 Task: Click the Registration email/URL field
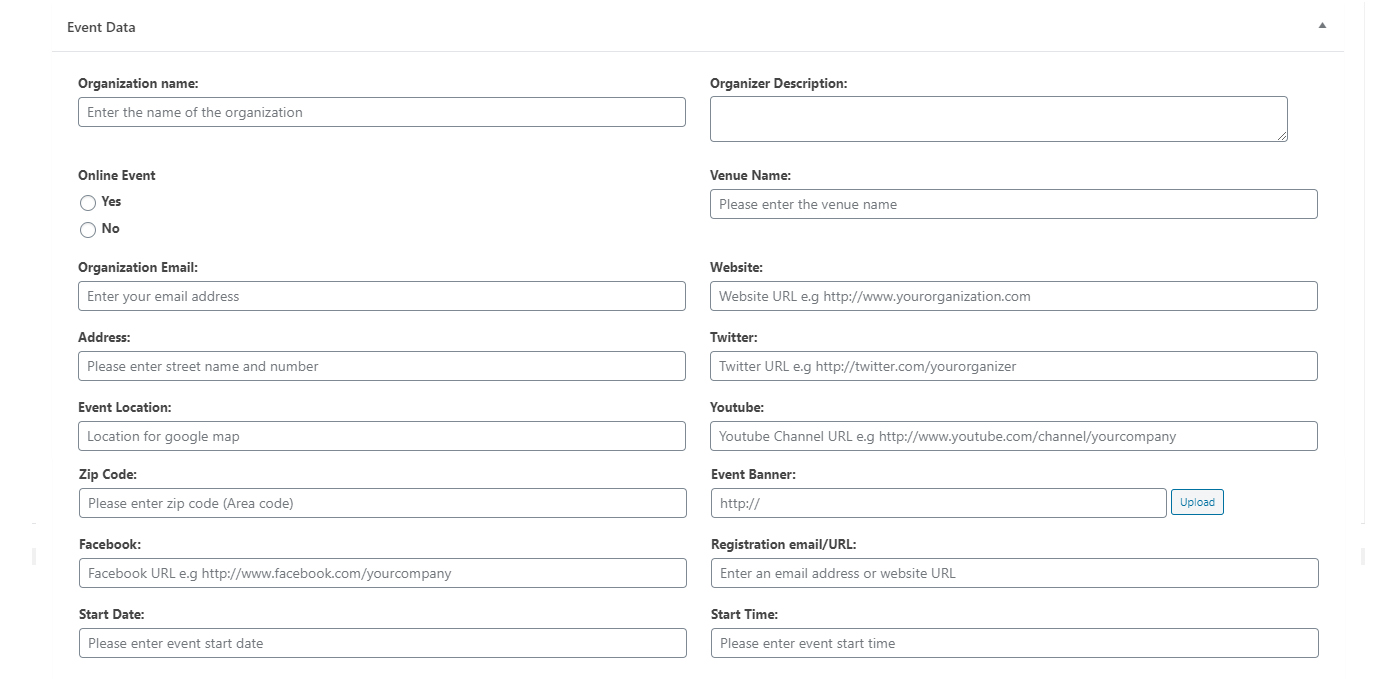tap(1014, 573)
